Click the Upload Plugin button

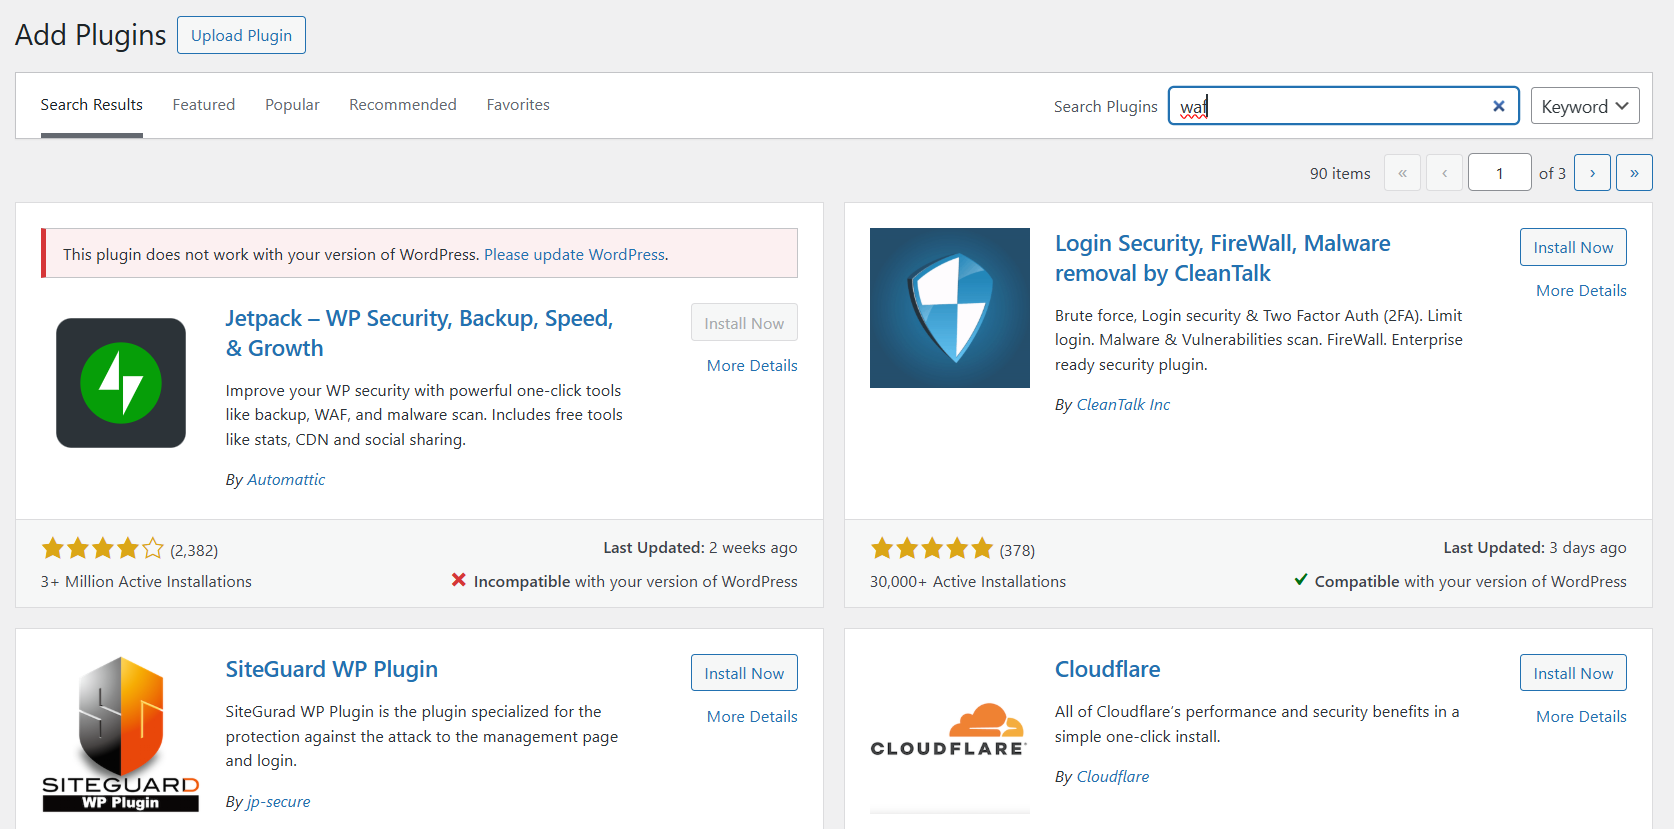[242, 35]
